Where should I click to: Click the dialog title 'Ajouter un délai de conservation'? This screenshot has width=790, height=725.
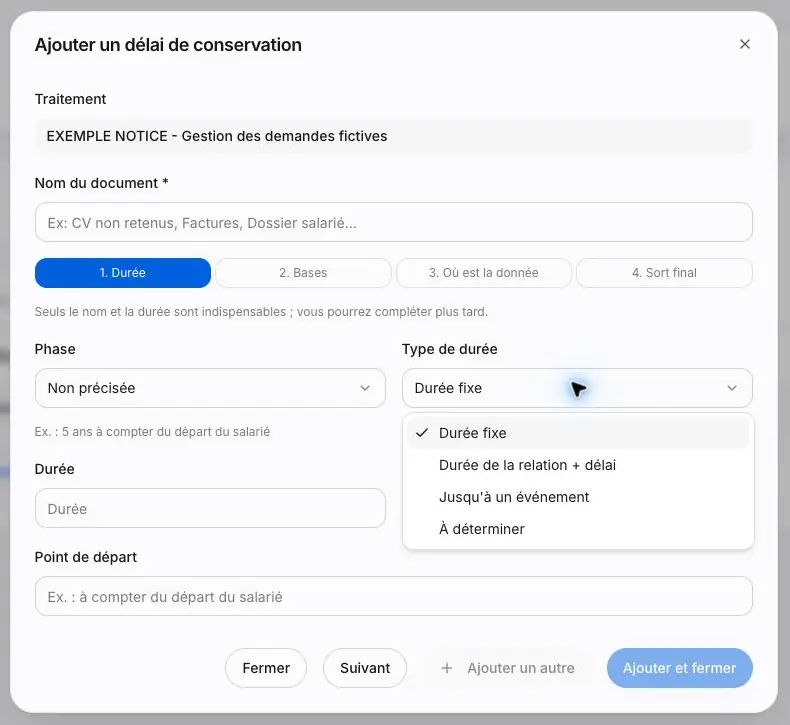168,45
